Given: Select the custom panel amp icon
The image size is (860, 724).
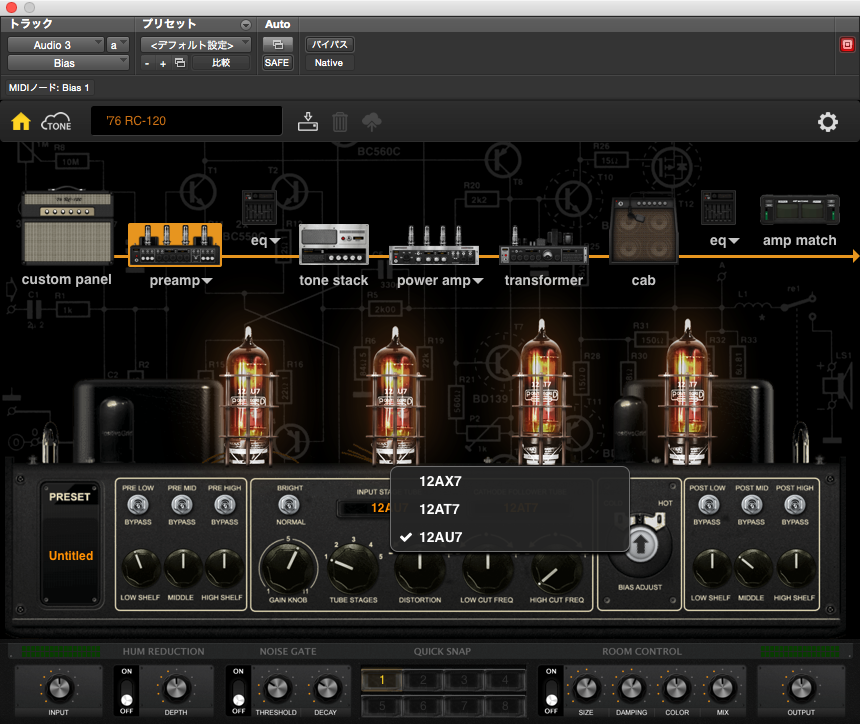Looking at the screenshot, I should pos(67,227).
